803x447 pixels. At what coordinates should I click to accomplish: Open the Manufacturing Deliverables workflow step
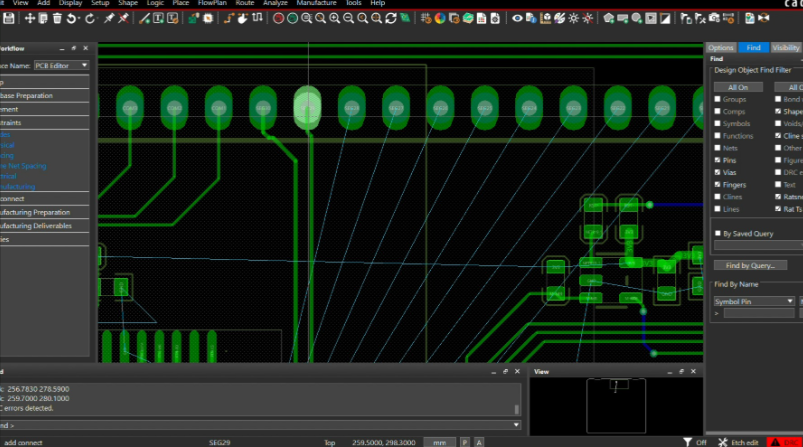(x=44, y=226)
